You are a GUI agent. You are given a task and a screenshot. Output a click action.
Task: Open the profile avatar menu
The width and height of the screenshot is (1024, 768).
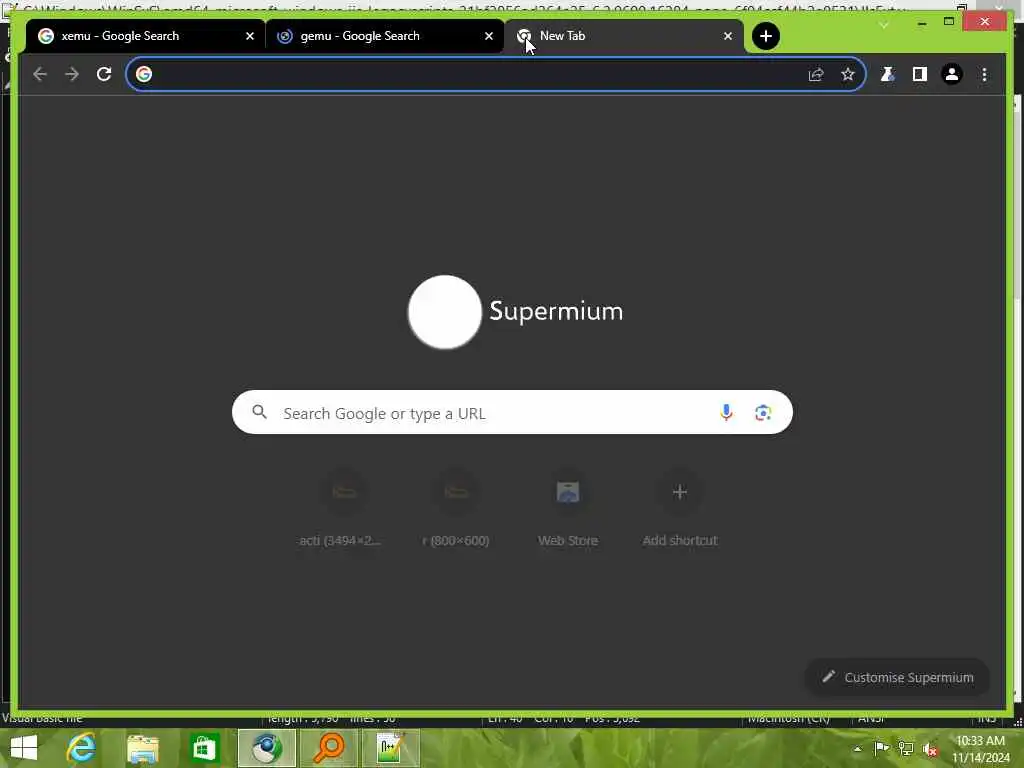952,74
